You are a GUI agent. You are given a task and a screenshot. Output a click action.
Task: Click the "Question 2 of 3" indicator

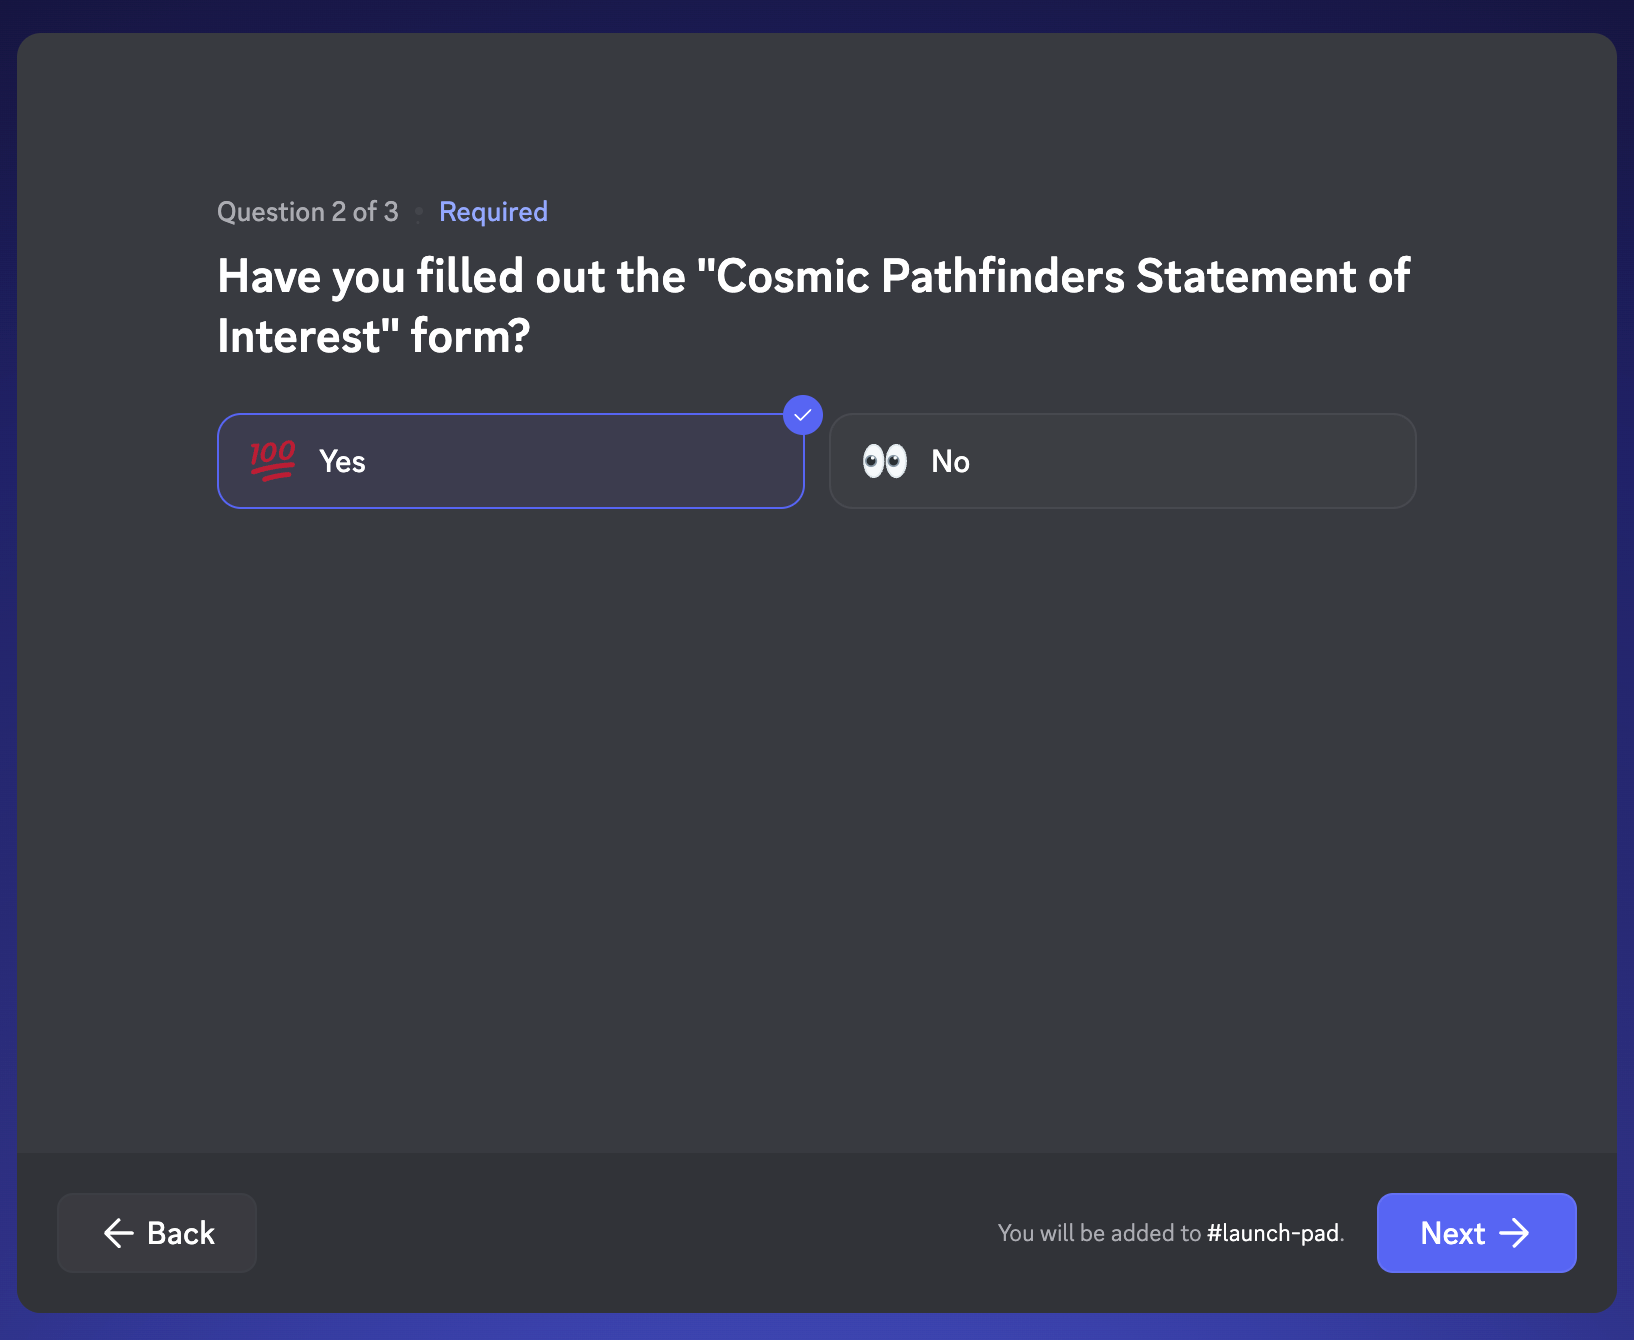coord(307,212)
